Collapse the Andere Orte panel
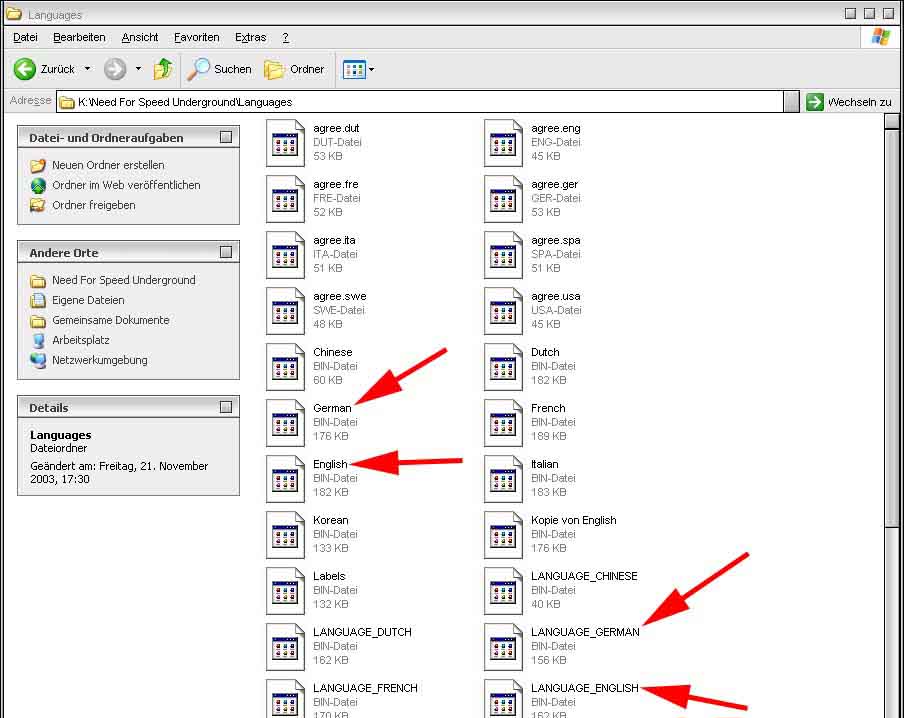 click(226, 252)
